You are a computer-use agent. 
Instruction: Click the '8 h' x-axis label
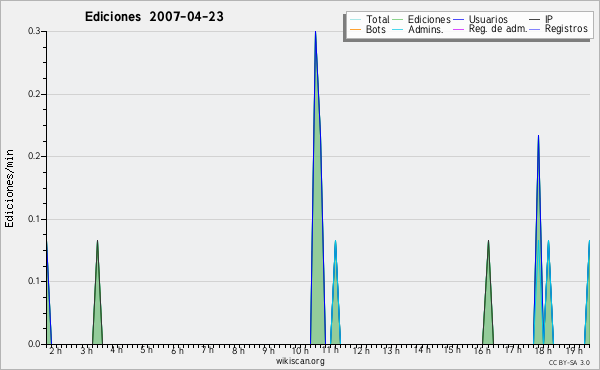point(238,350)
